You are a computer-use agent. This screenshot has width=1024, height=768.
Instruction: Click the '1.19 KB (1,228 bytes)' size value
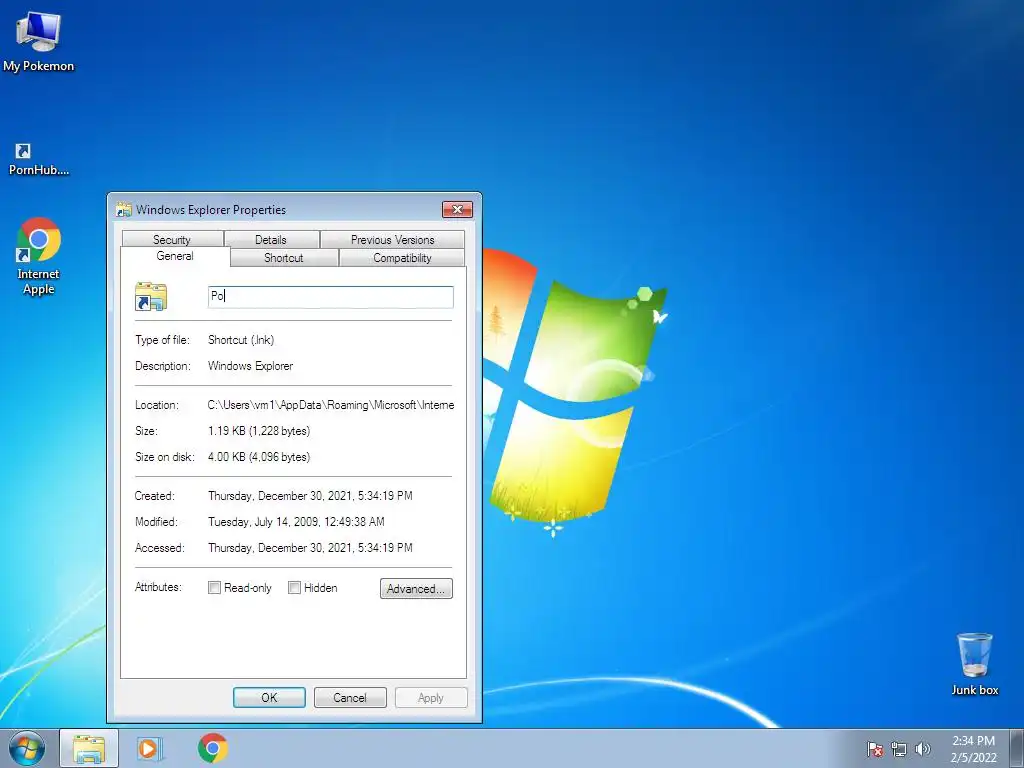click(259, 431)
